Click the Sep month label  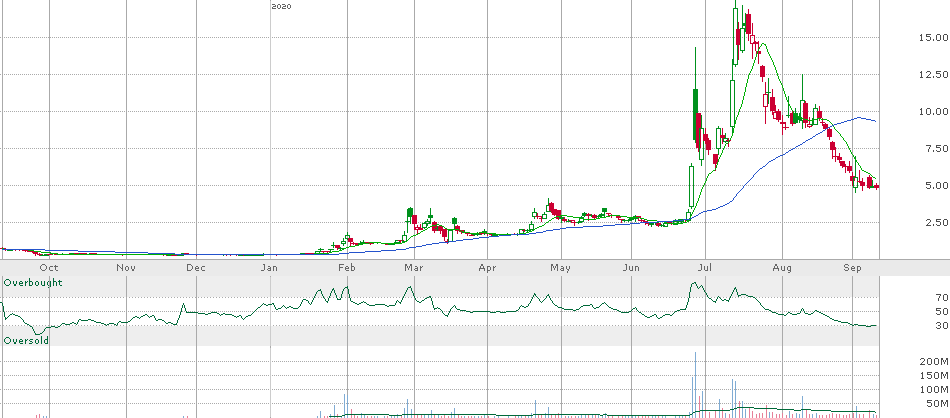click(853, 267)
